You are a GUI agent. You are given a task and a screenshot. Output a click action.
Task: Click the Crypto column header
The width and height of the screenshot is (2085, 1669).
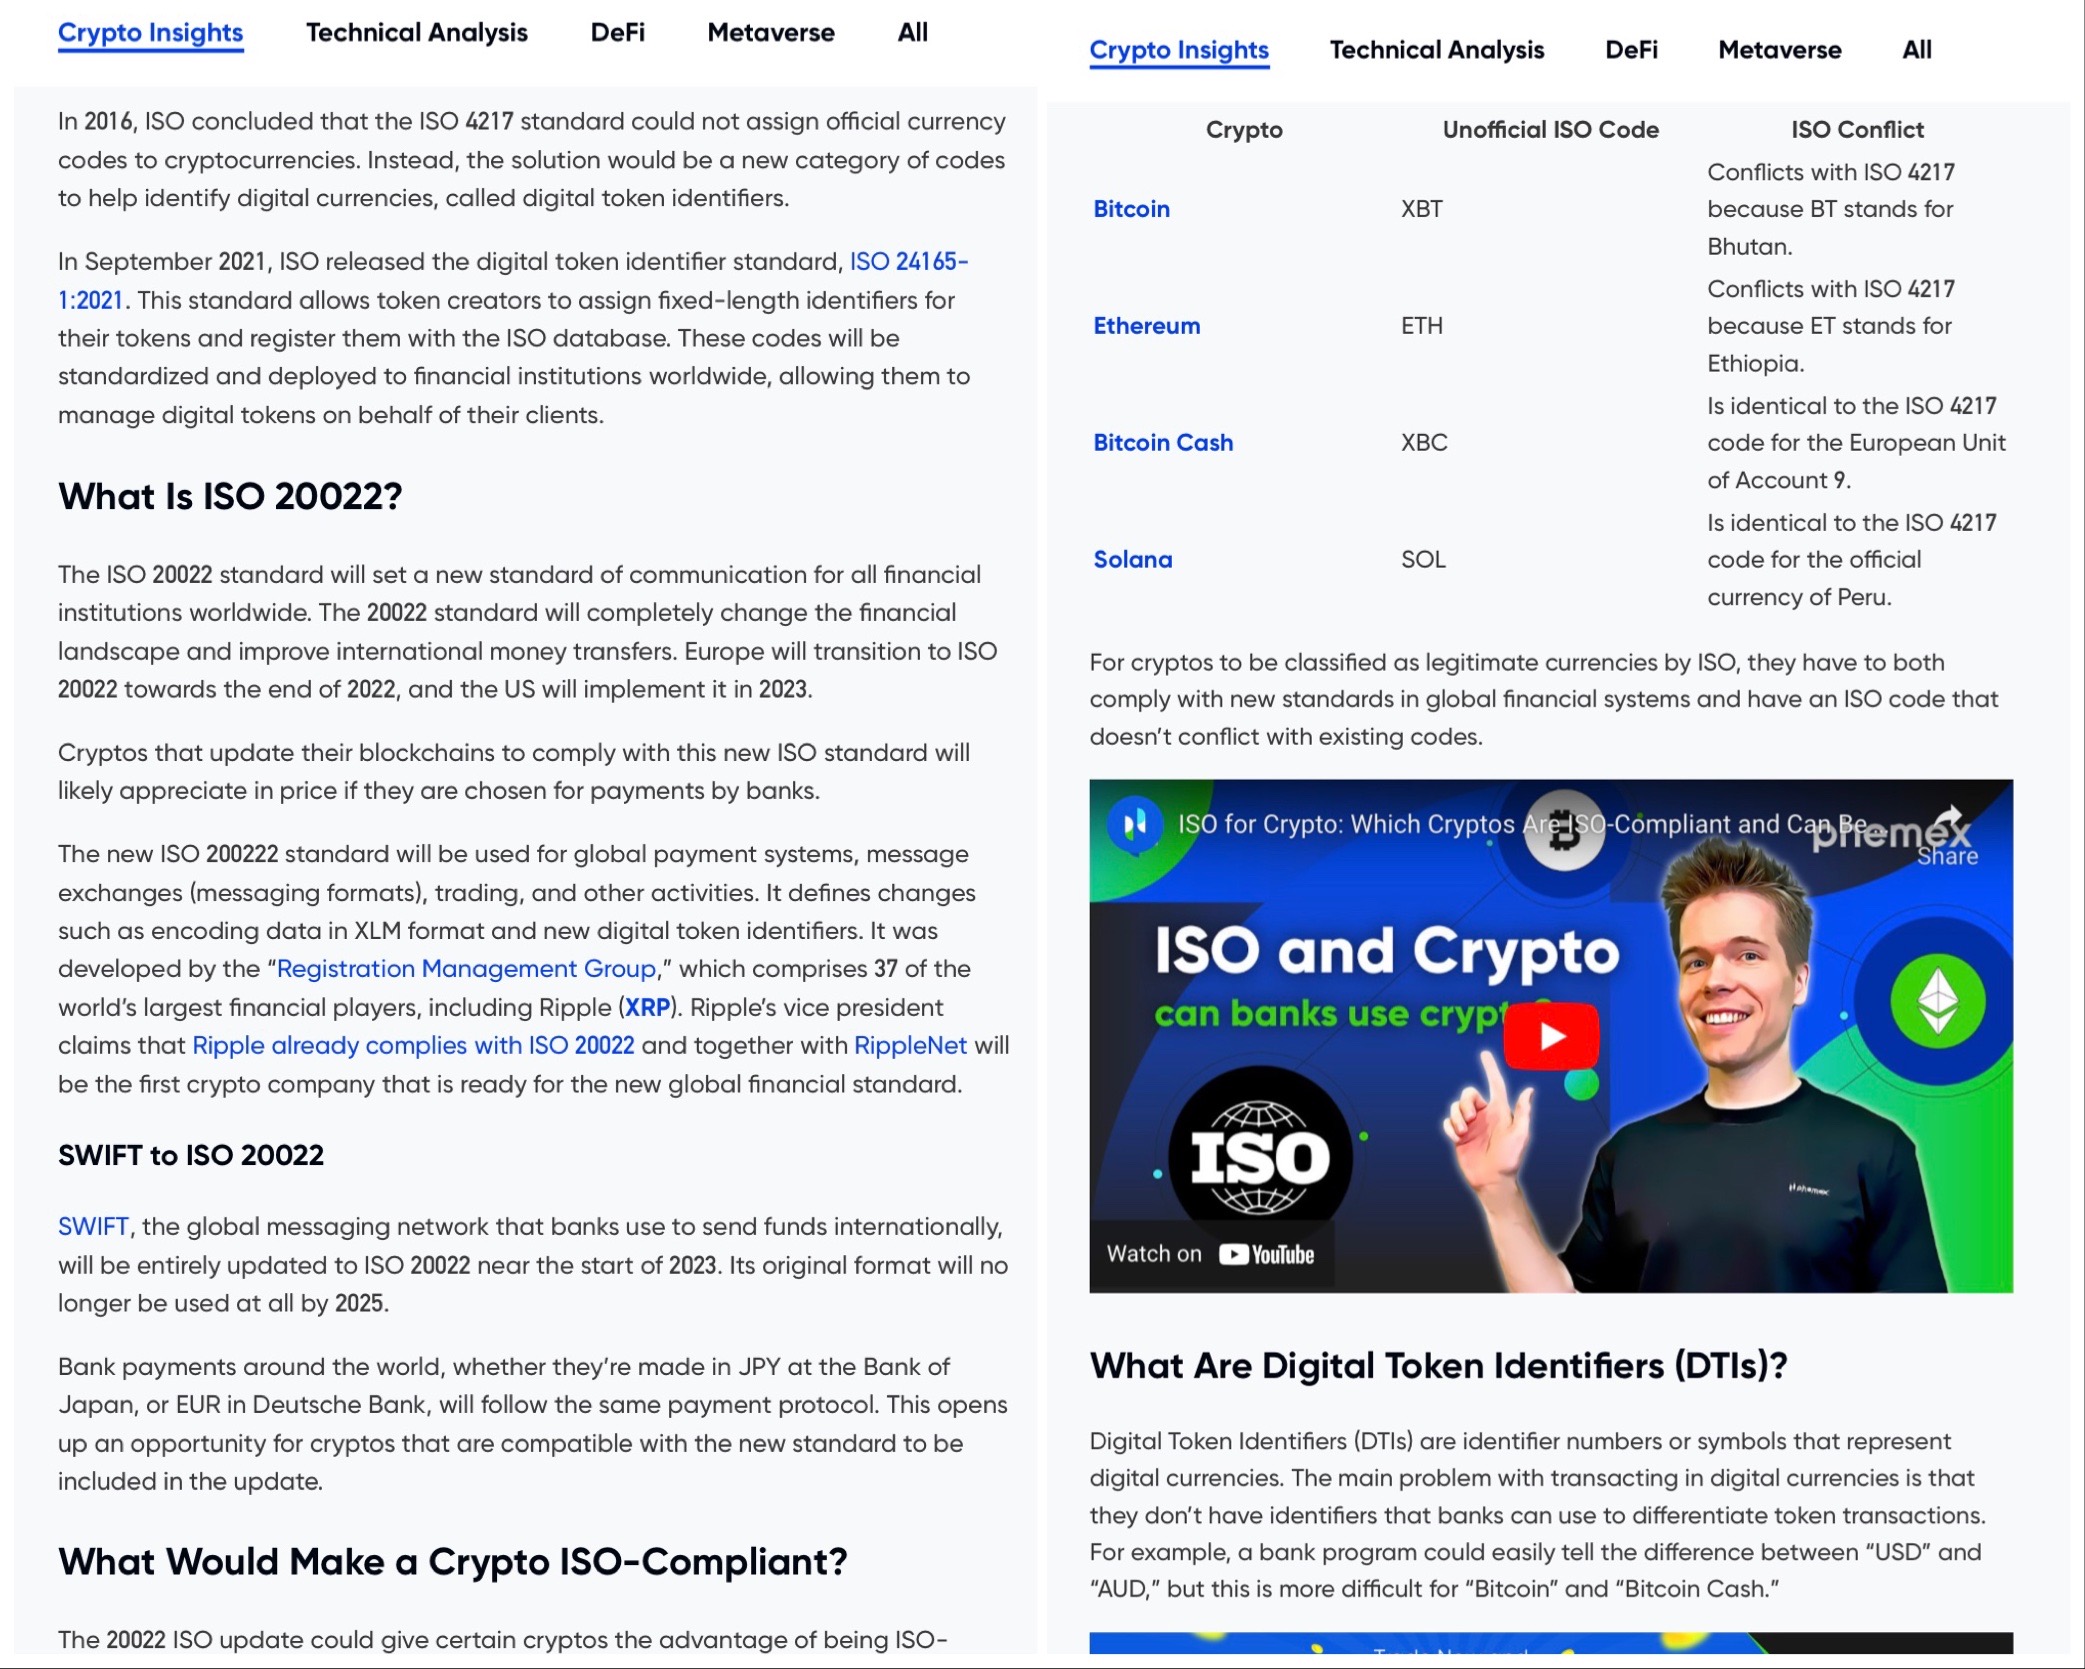(1244, 130)
